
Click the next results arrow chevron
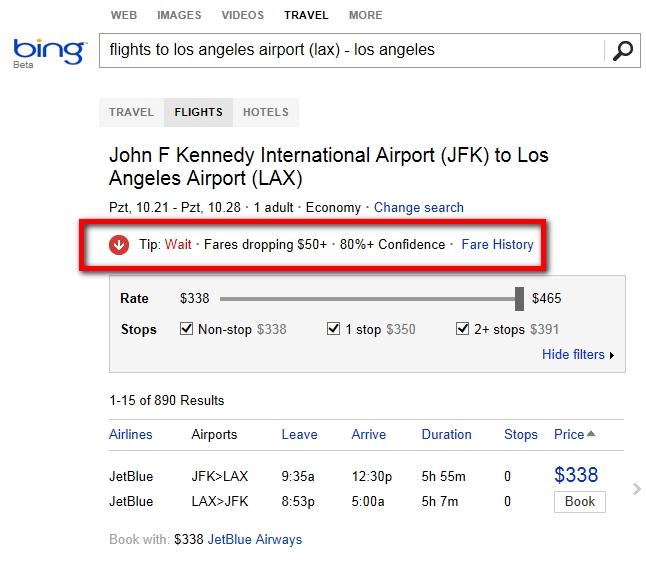click(x=637, y=488)
